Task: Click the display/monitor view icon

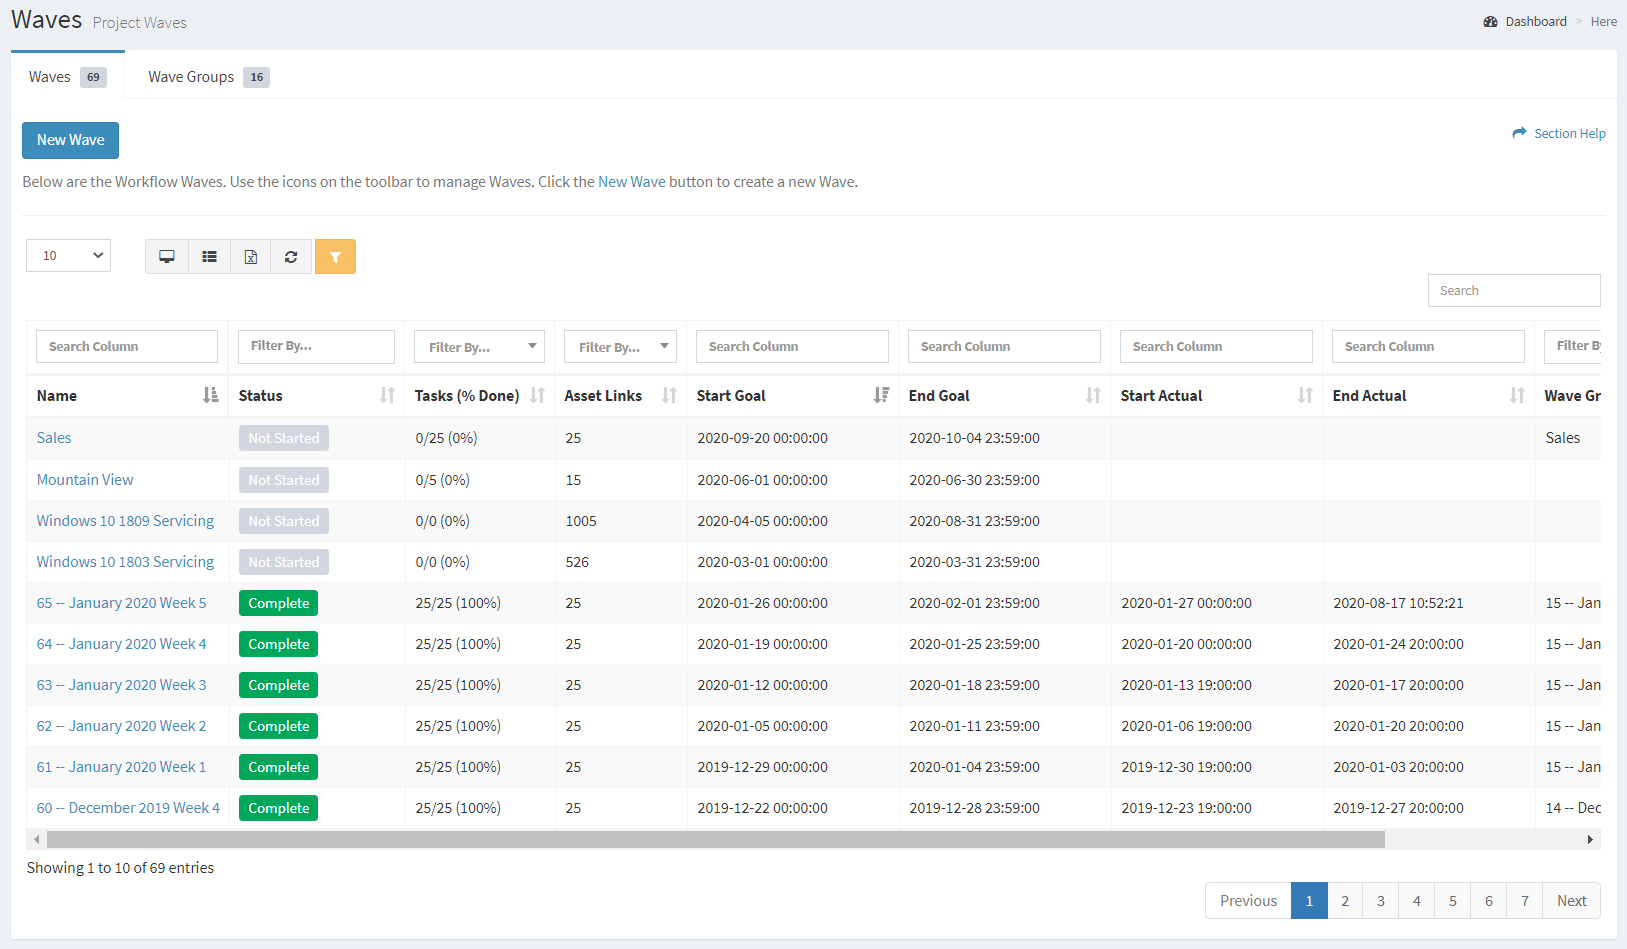Action: point(166,256)
